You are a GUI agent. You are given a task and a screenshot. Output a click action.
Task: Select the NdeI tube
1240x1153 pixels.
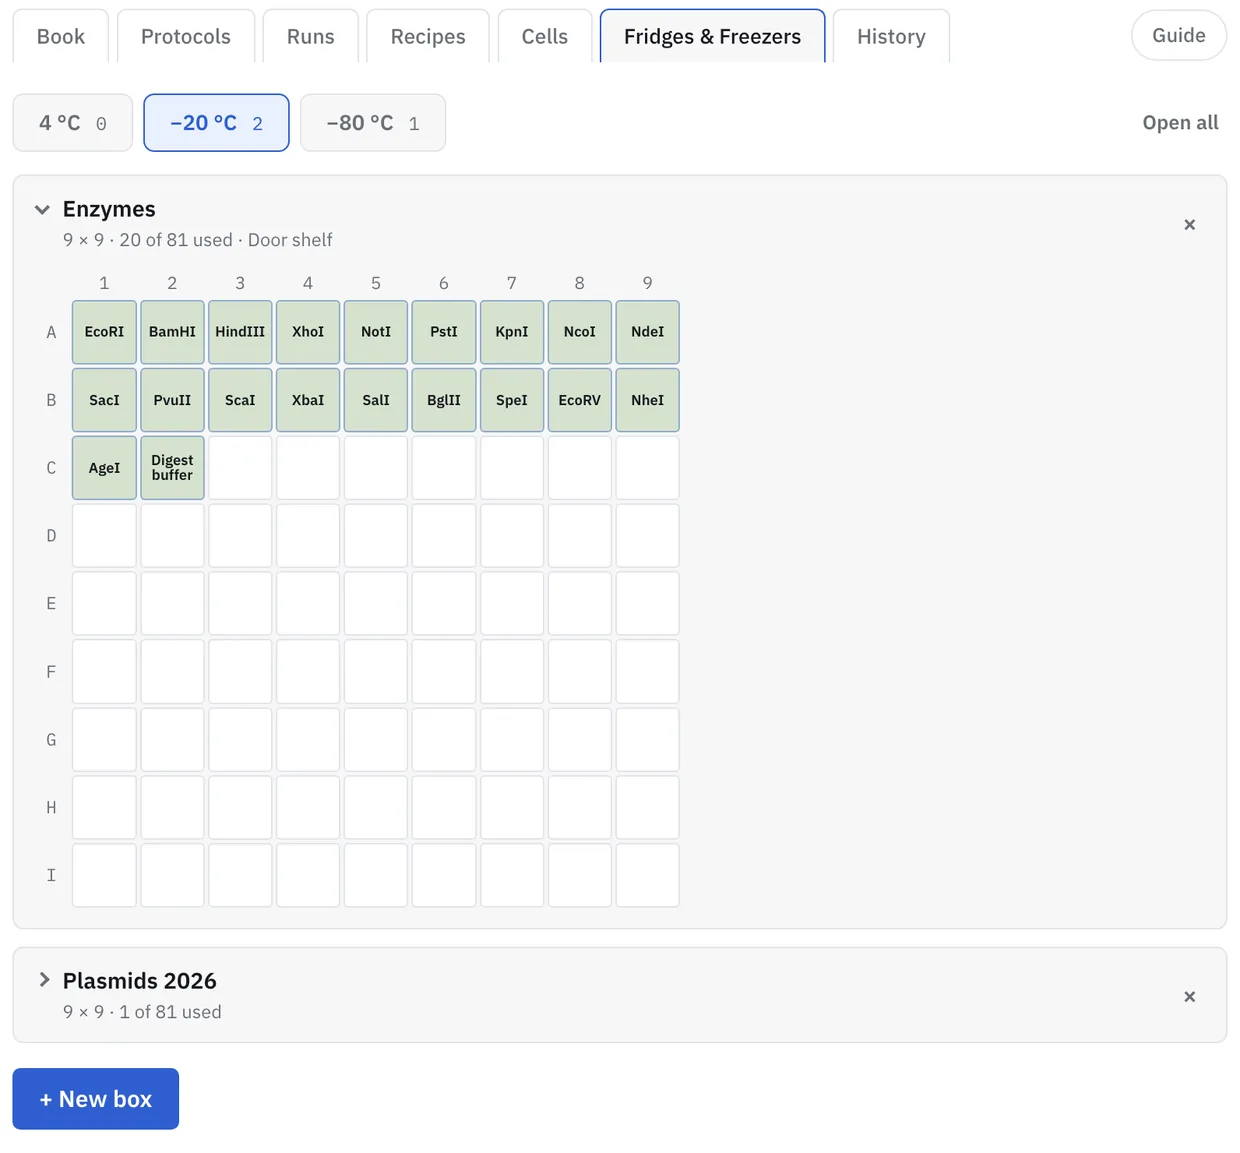click(x=648, y=332)
